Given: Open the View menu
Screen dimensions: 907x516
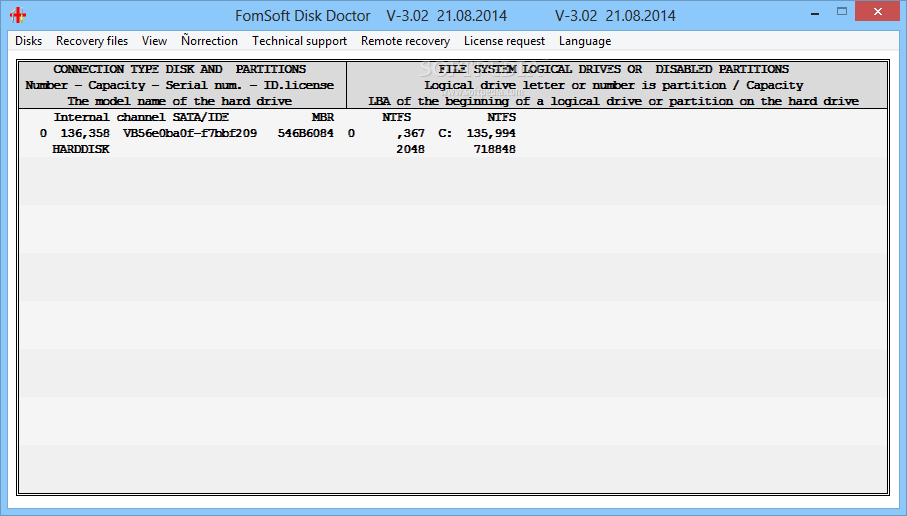Looking at the screenshot, I should pos(154,41).
